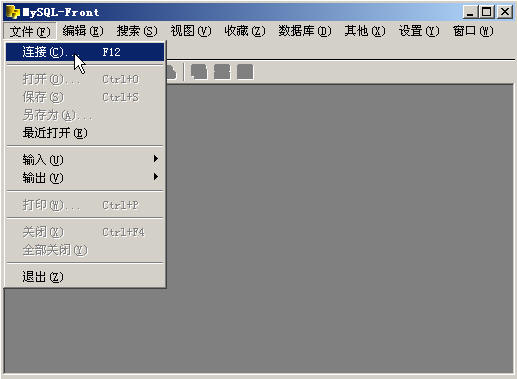Choose 连接(C)... from the File menu

click(85, 52)
